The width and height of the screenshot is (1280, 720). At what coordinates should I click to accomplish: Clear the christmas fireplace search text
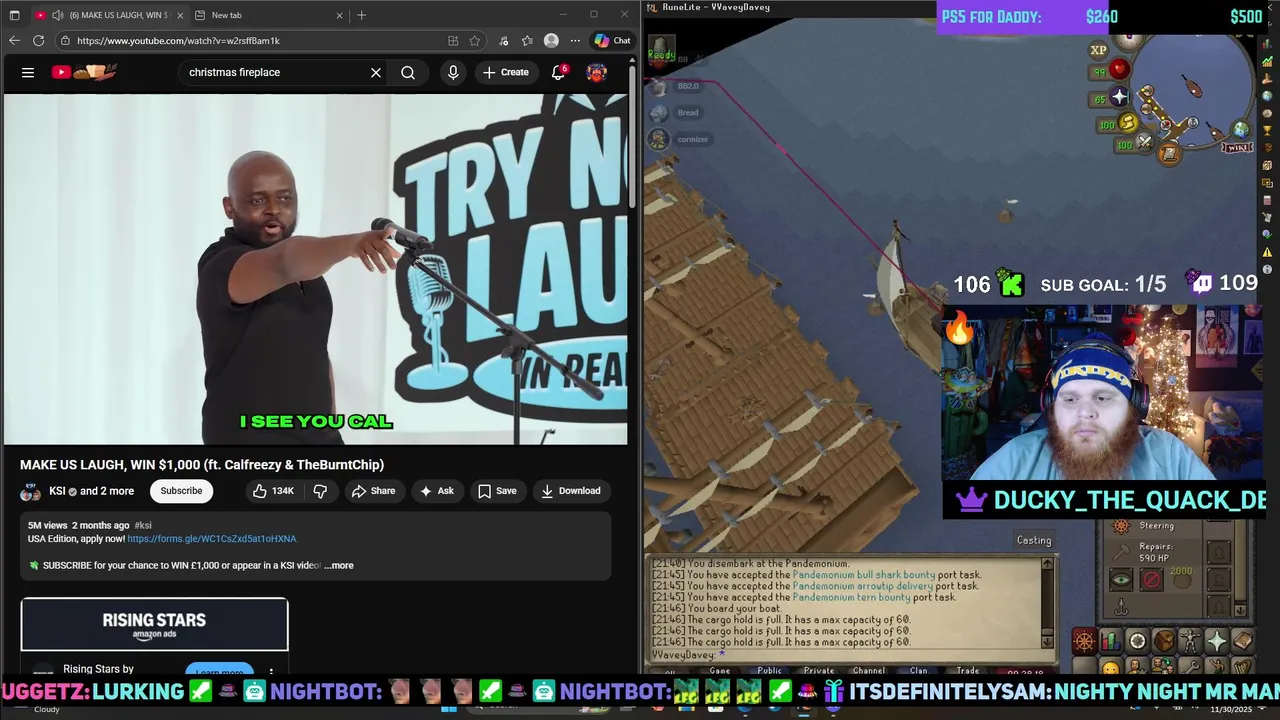click(376, 72)
